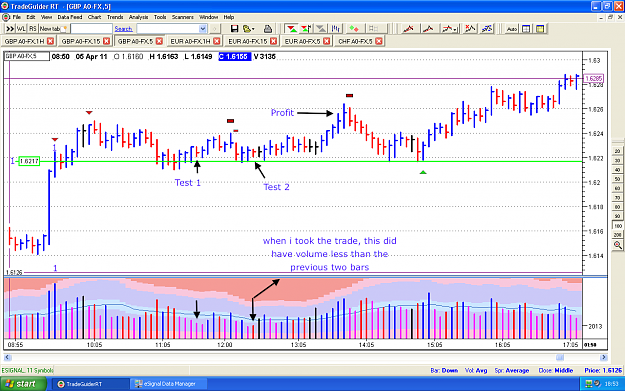This screenshot has width=625, height=391.
Task: Click the first red trend line icon
Action: tap(408, 29)
